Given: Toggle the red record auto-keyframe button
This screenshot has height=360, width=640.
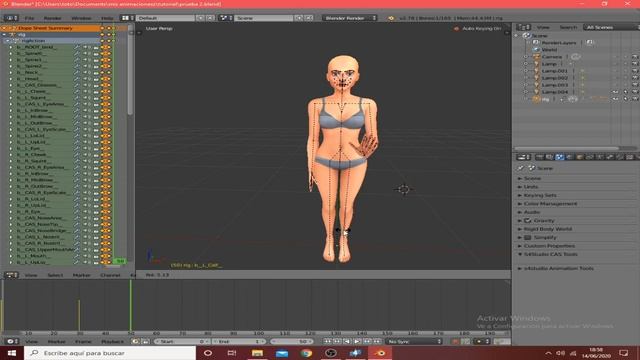Looking at the screenshot, I should (456, 342).
